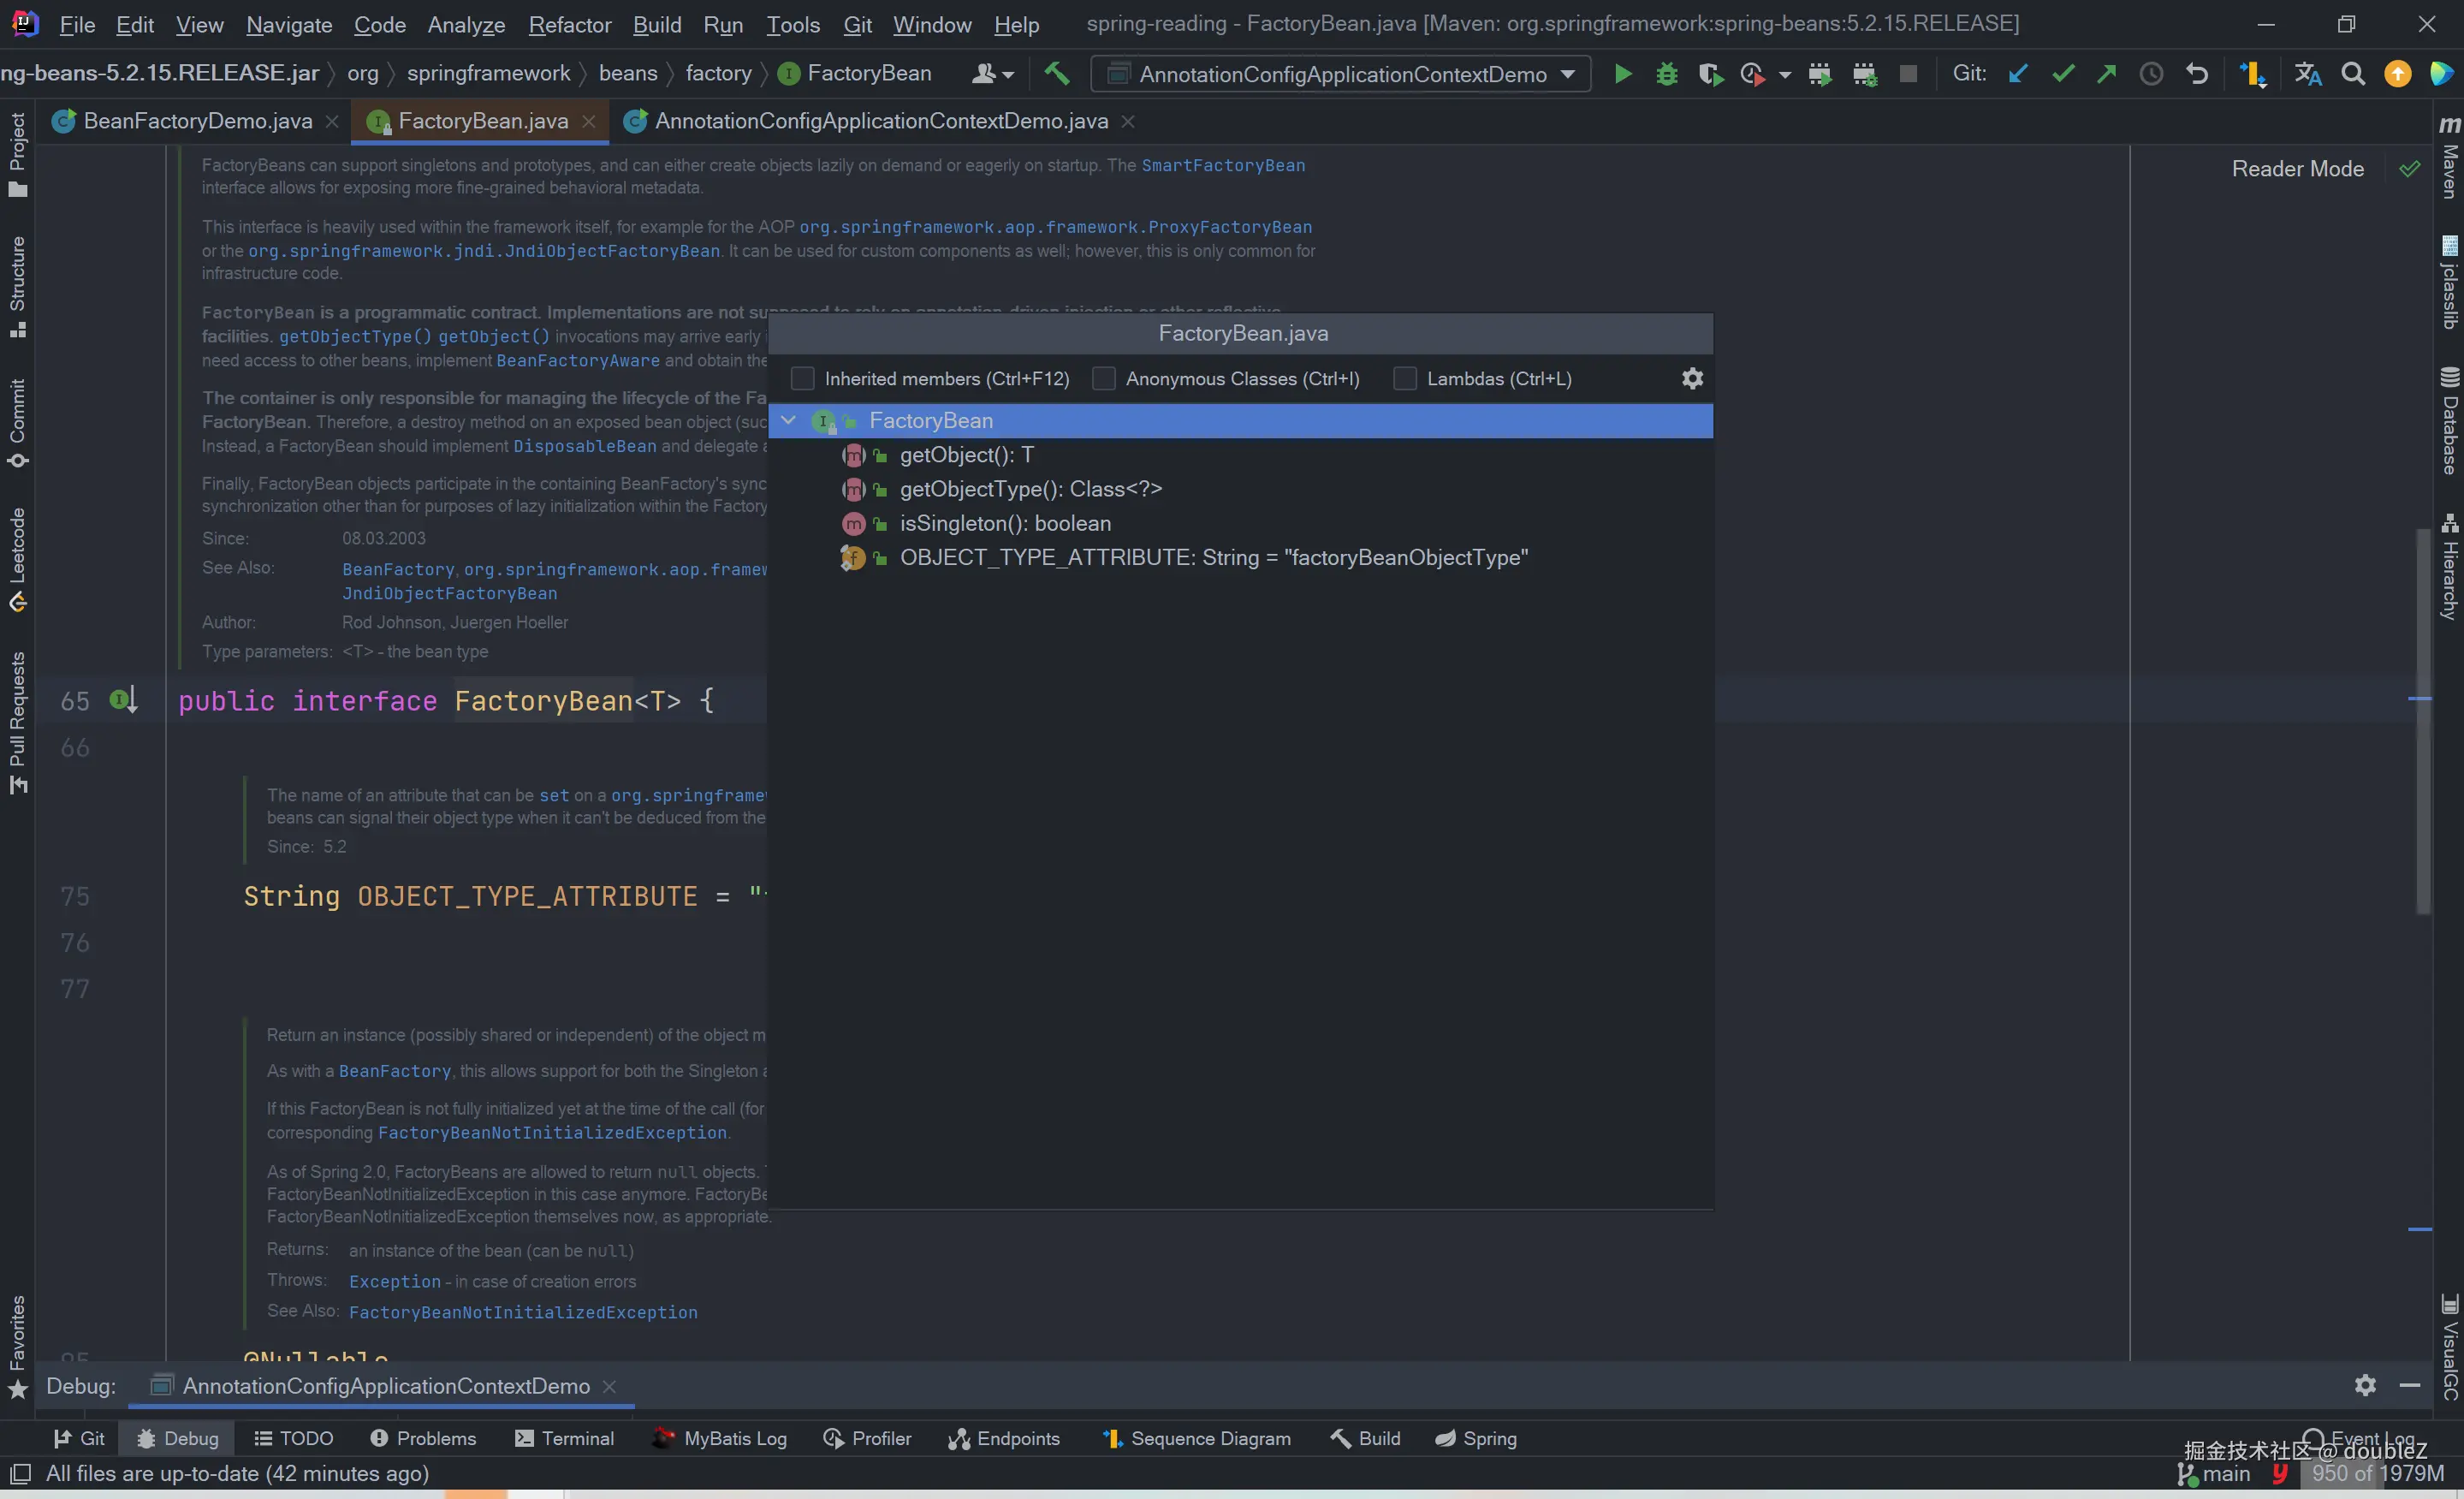Click the Reader Mode label
Screen dimensions: 2464x1499
tap(2297, 169)
